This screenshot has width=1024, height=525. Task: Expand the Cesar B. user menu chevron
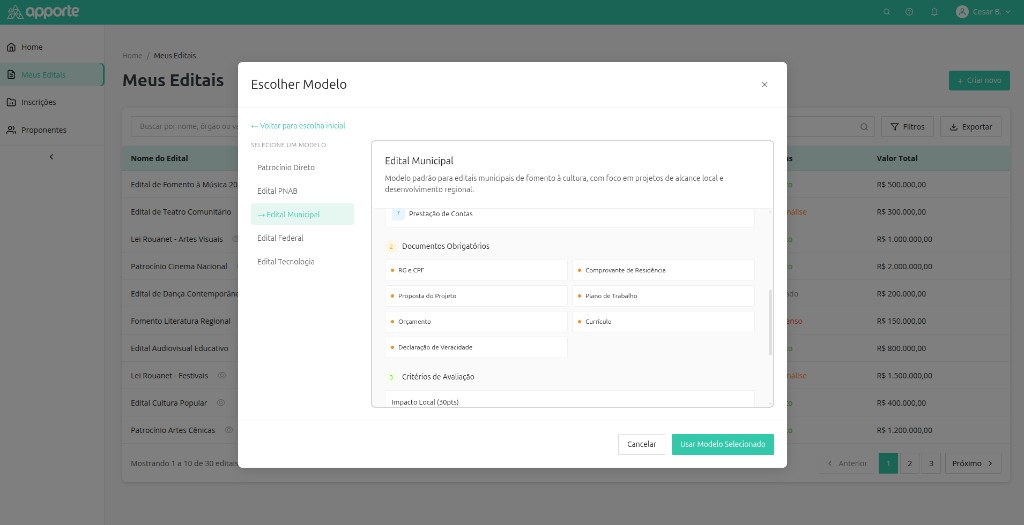click(1008, 12)
